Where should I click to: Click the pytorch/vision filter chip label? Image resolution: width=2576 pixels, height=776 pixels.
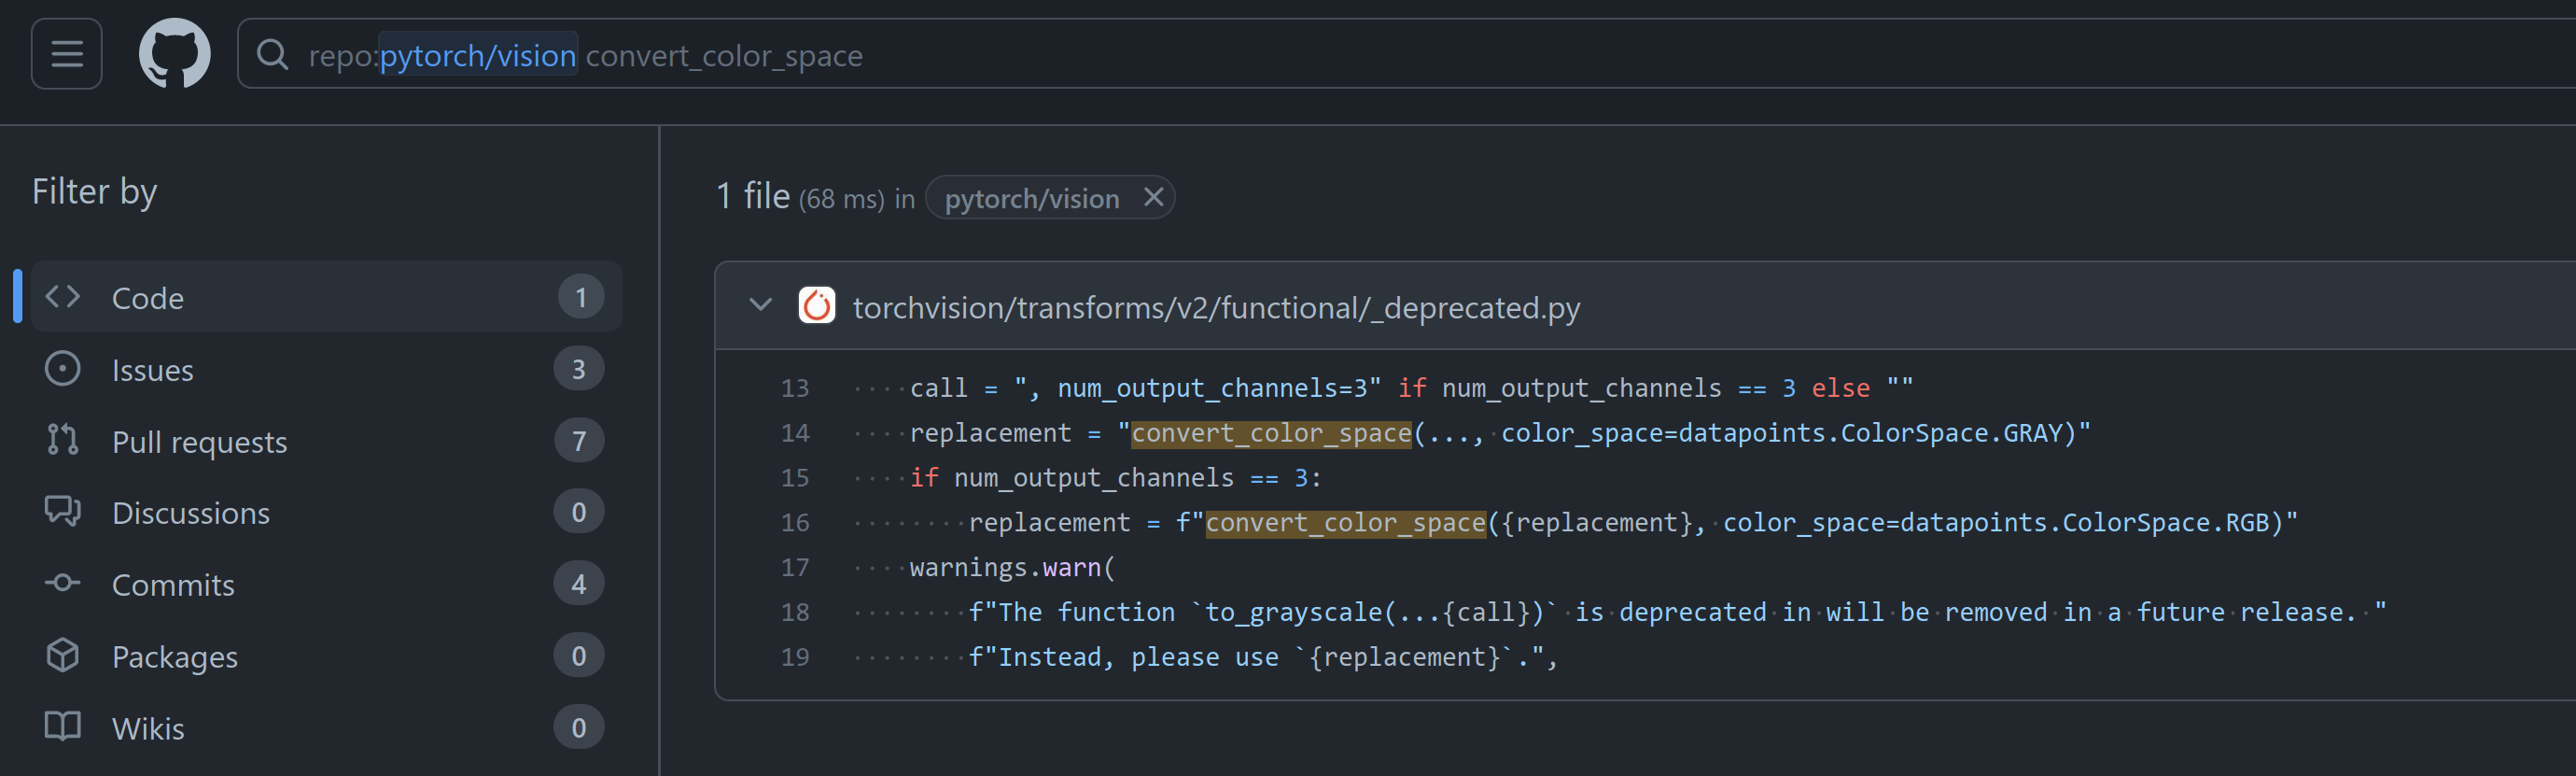pyautogui.click(x=1031, y=198)
